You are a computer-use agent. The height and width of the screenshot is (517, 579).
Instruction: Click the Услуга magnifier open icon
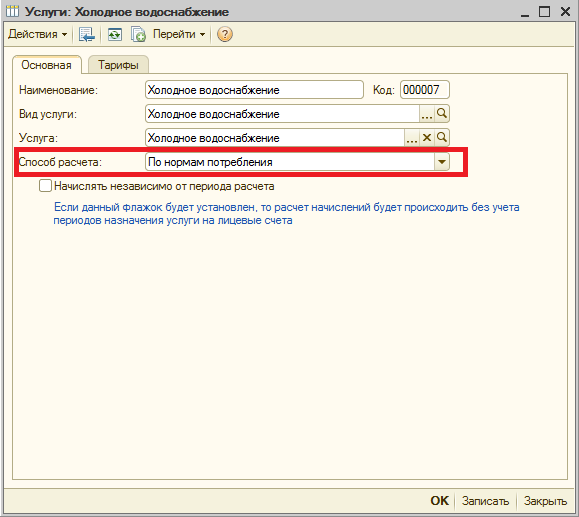tap(442, 138)
